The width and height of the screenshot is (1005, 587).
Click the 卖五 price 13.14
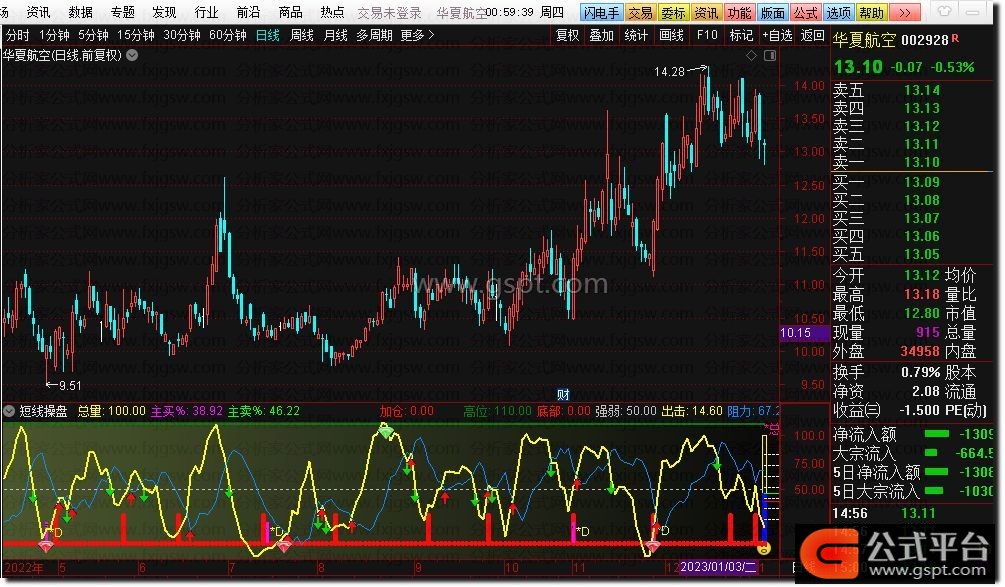(x=922, y=90)
